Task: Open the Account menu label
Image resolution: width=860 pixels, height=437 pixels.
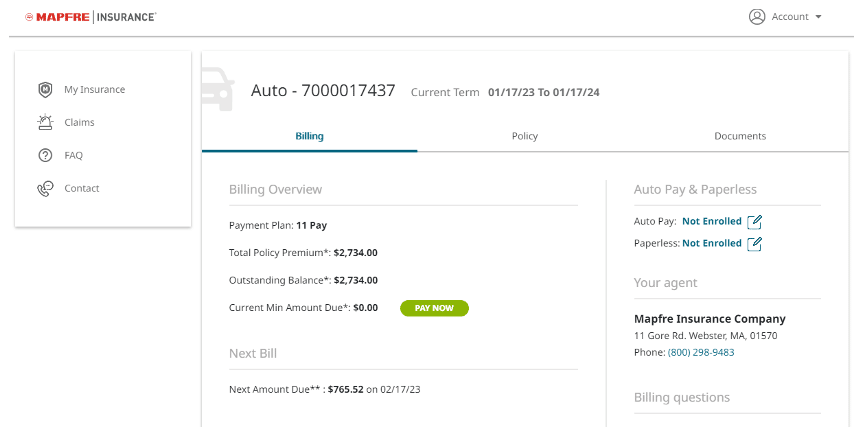Action: click(x=790, y=17)
